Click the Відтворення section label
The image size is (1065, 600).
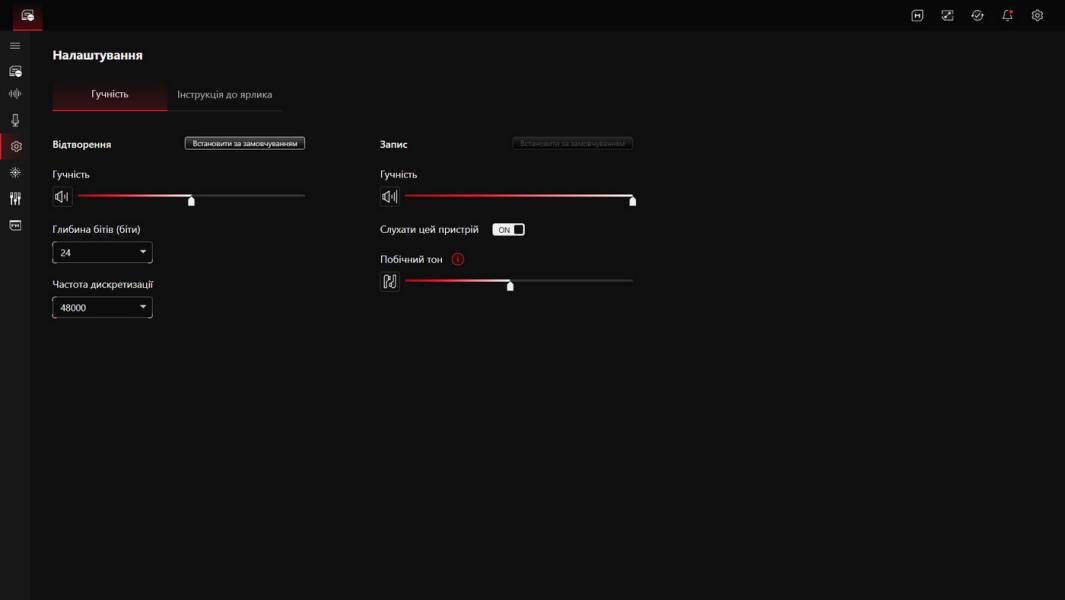point(82,144)
